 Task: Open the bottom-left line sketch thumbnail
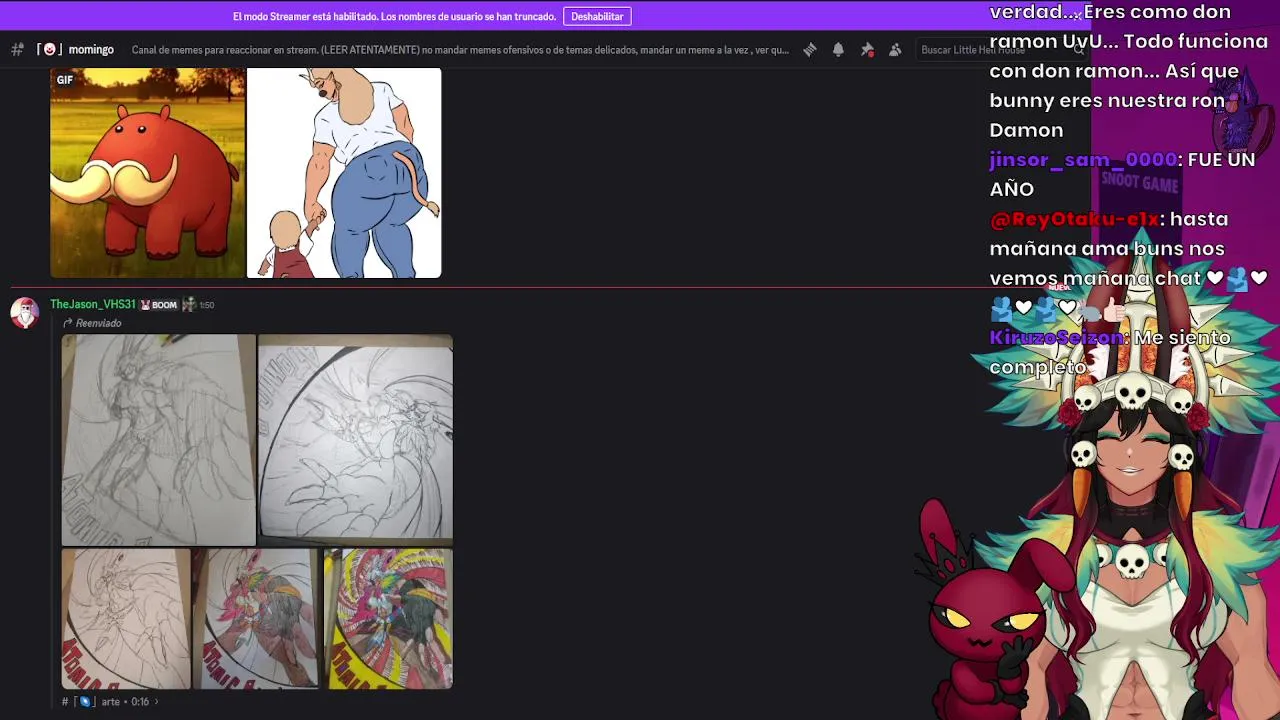pos(126,618)
